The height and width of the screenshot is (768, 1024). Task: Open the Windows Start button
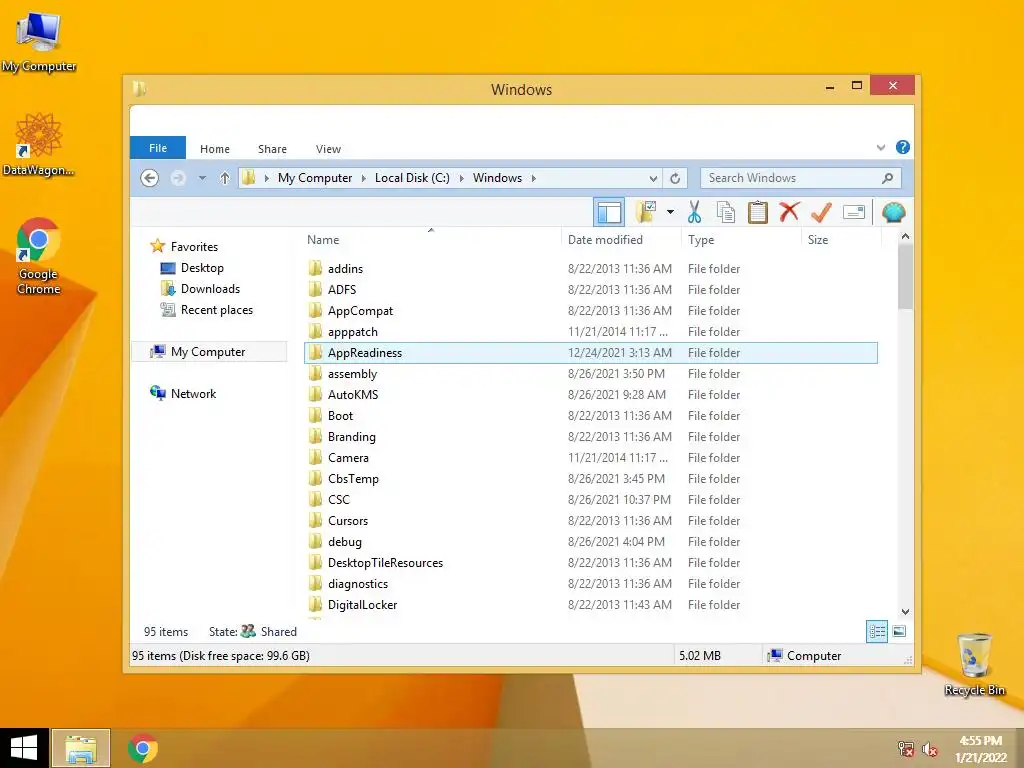[24, 748]
